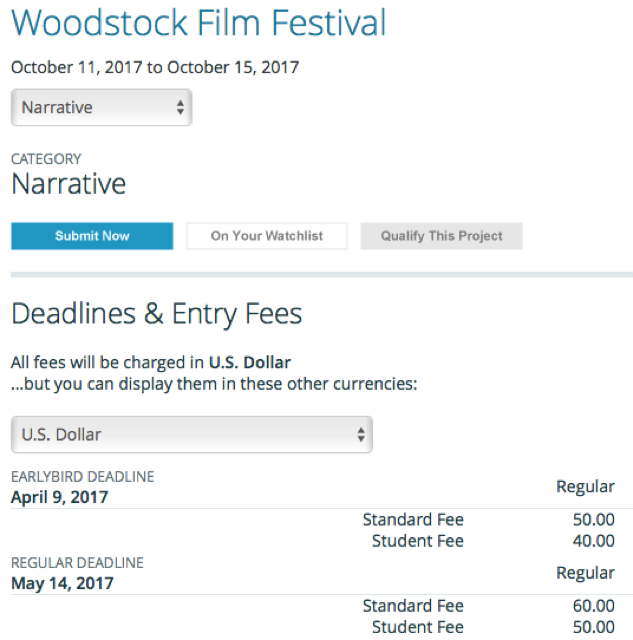Click the Woodstock Film Festival title
Viewport: 633px width, 640px height.
(x=198, y=22)
